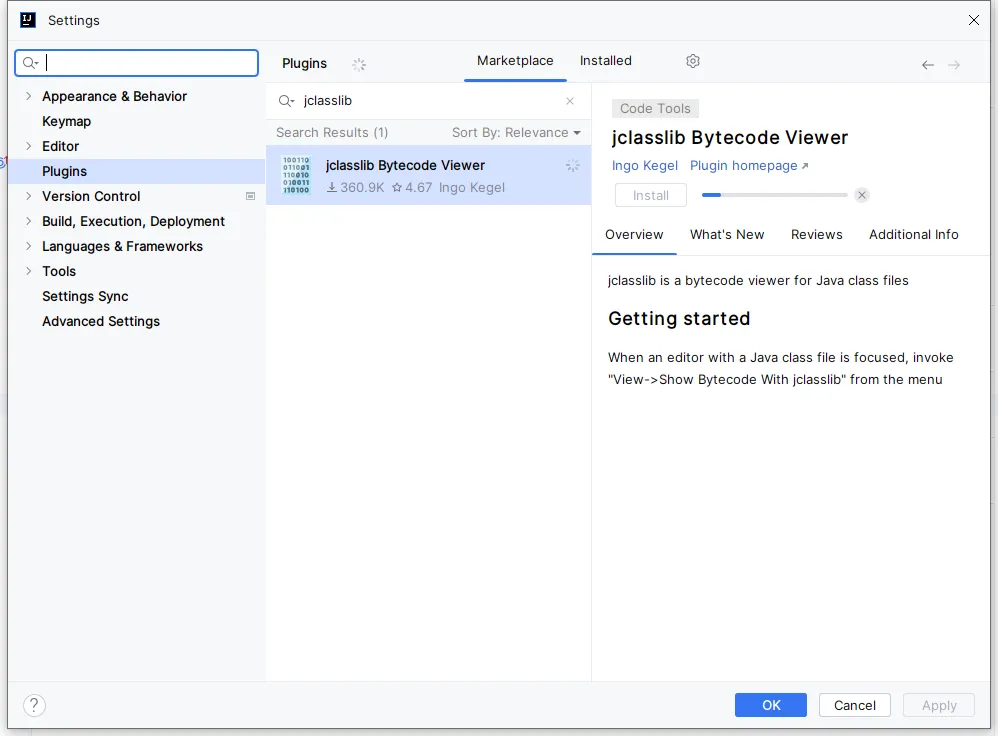Click the IntelliJ IDEA logo icon
This screenshot has width=998, height=736.
point(28,20)
